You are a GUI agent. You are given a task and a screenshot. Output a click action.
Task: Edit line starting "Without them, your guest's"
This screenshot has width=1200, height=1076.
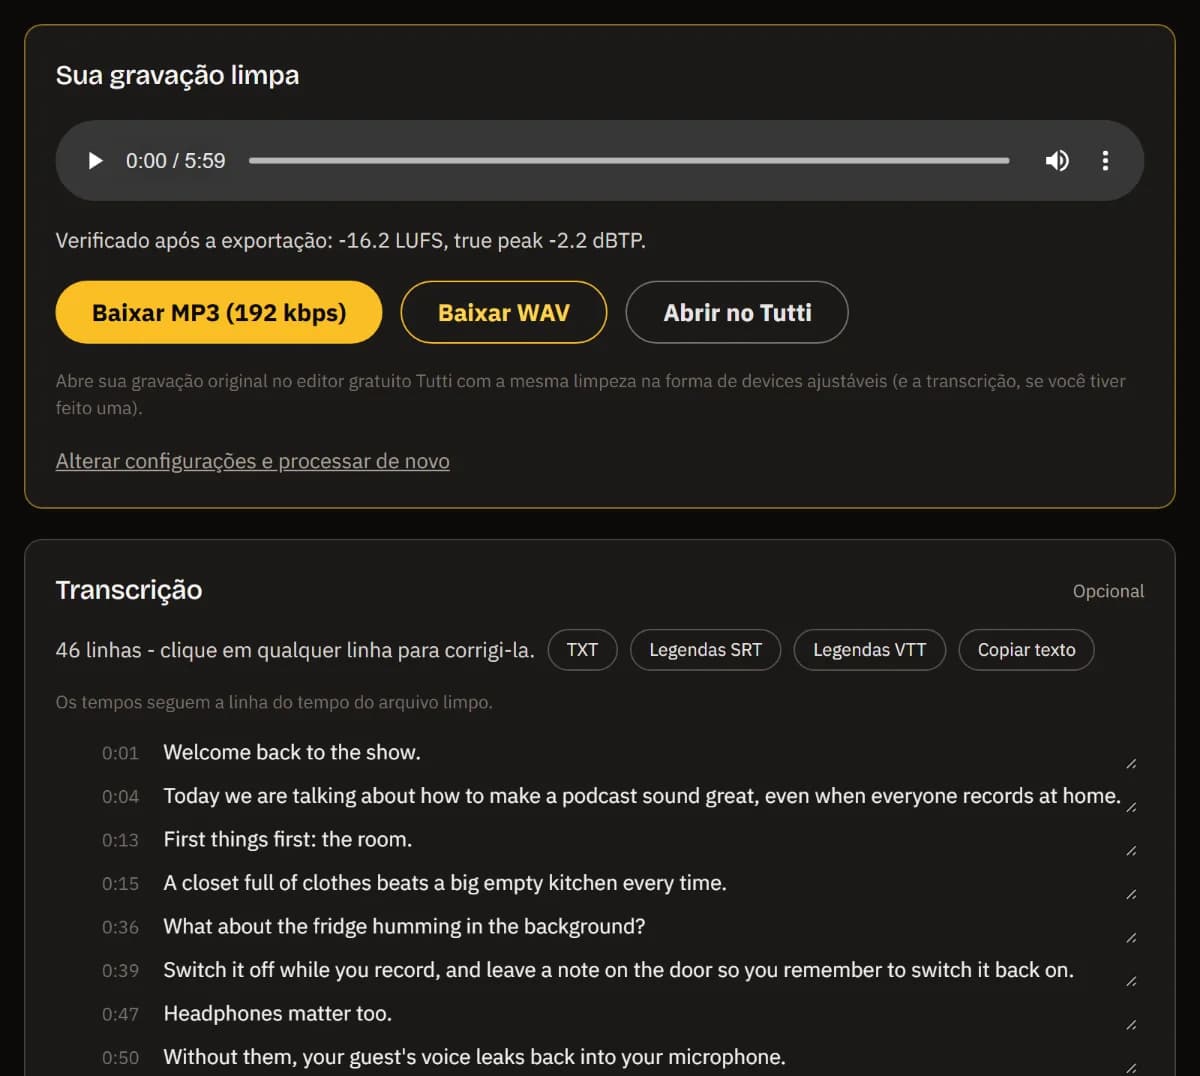650,1057
